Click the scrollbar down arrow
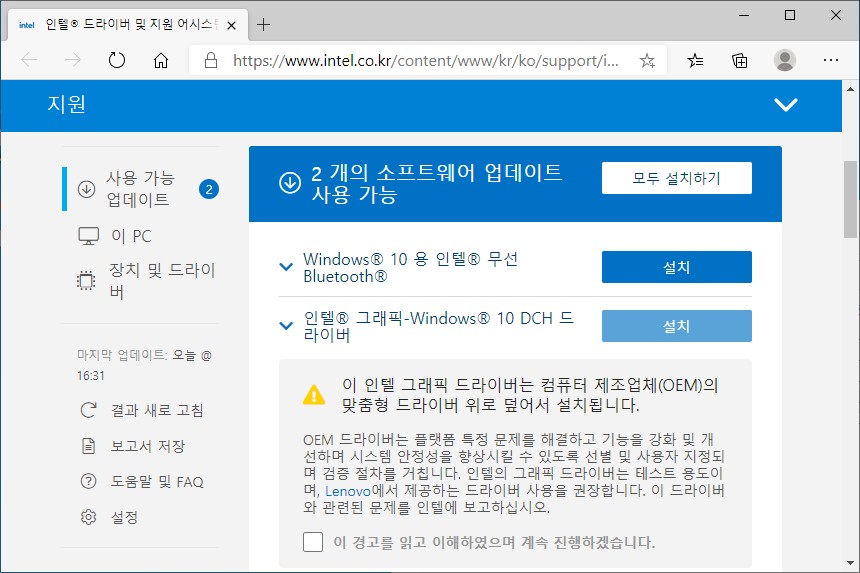This screenshot has width=860, height=573. click(850, 563)
